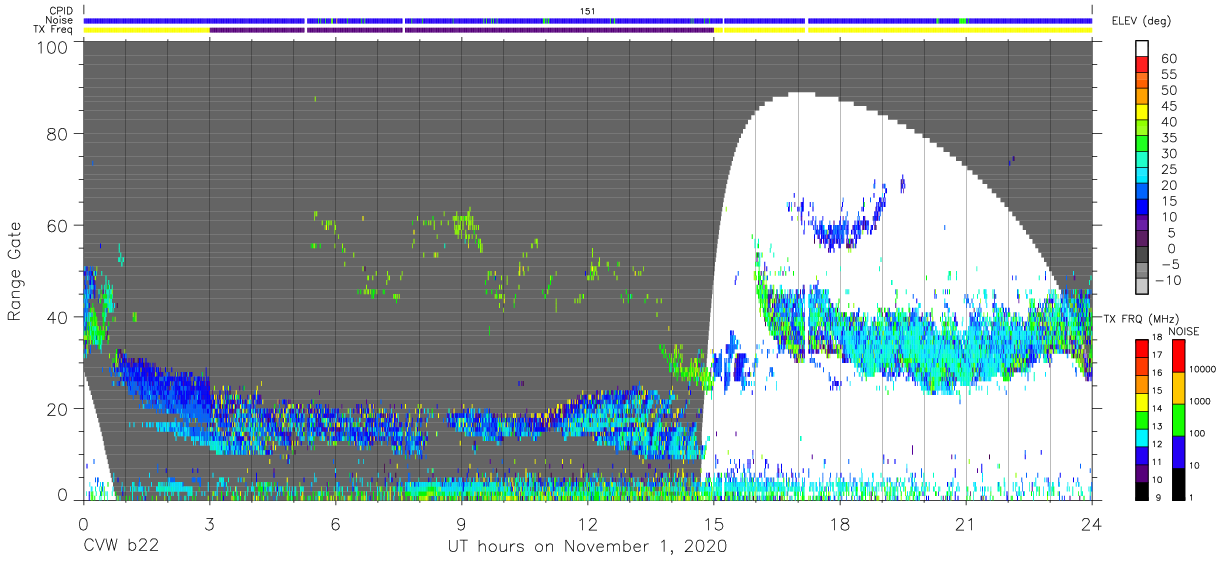1228x567 pixels.
Task: Click the 'TX FRQ (MHz)' colorbar title
Action: tap(1142, 318)
